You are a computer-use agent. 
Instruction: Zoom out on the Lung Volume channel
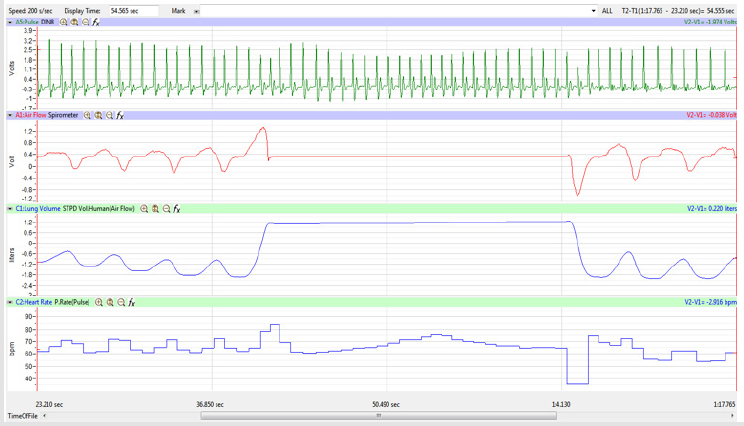coord(166,209)
